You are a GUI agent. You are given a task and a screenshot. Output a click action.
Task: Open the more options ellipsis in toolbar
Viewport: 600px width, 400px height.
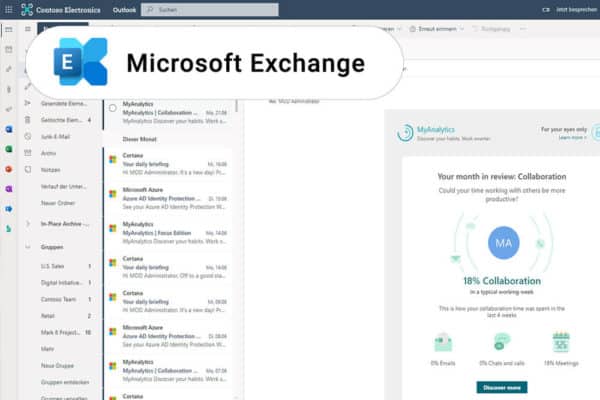pyautogui.click(x=523, y=29)
